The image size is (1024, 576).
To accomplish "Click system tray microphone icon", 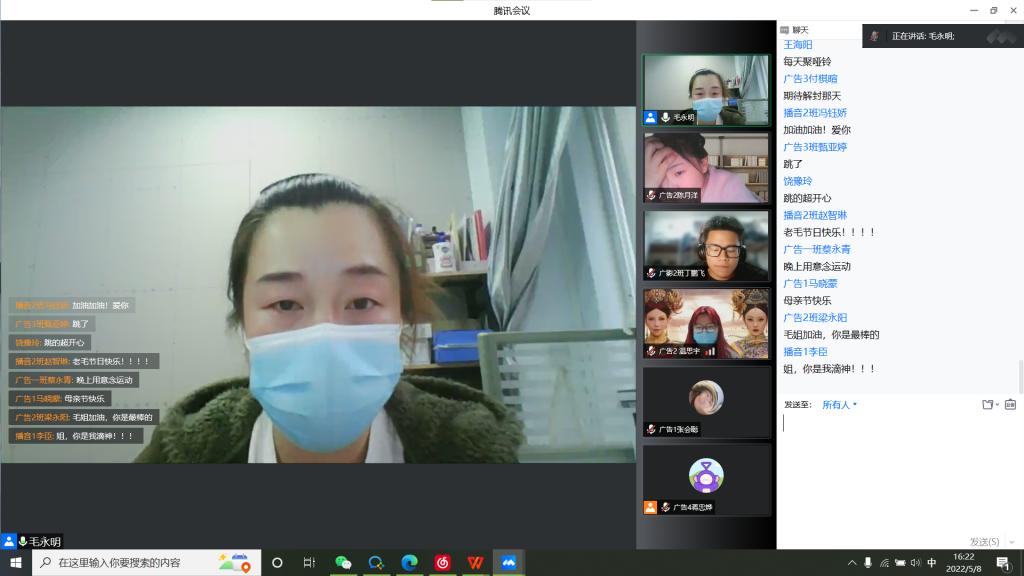I will [x=868, y=563].
